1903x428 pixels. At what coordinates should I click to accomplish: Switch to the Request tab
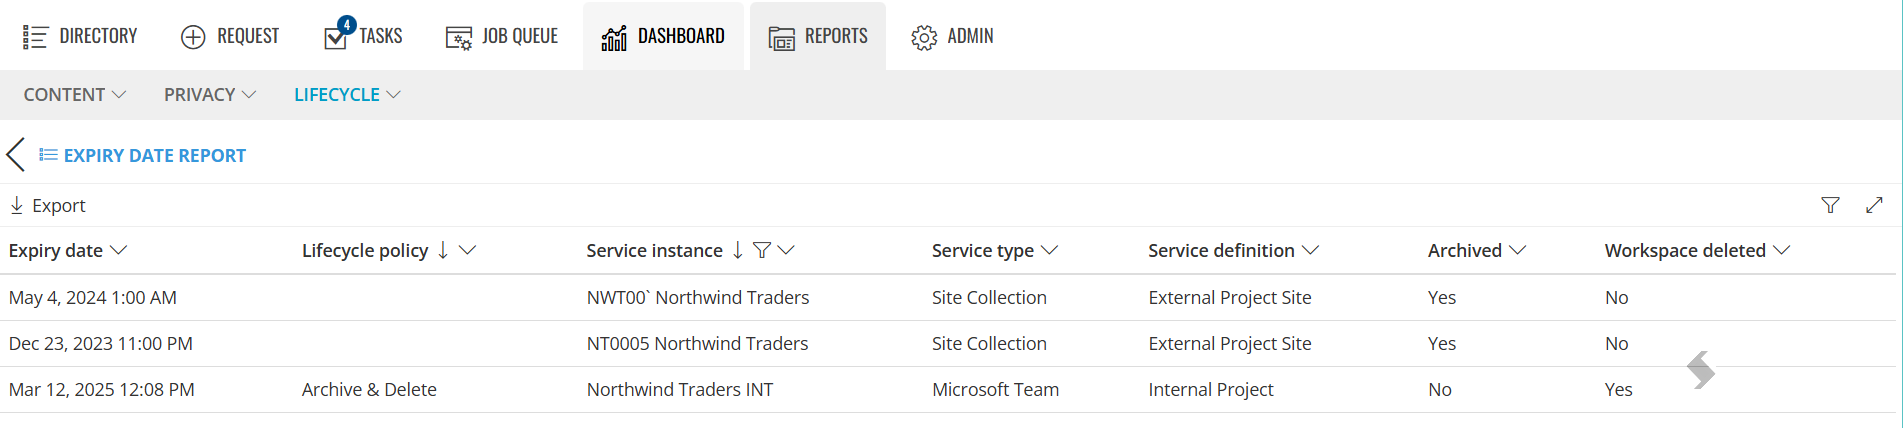[x=230, y=36]
